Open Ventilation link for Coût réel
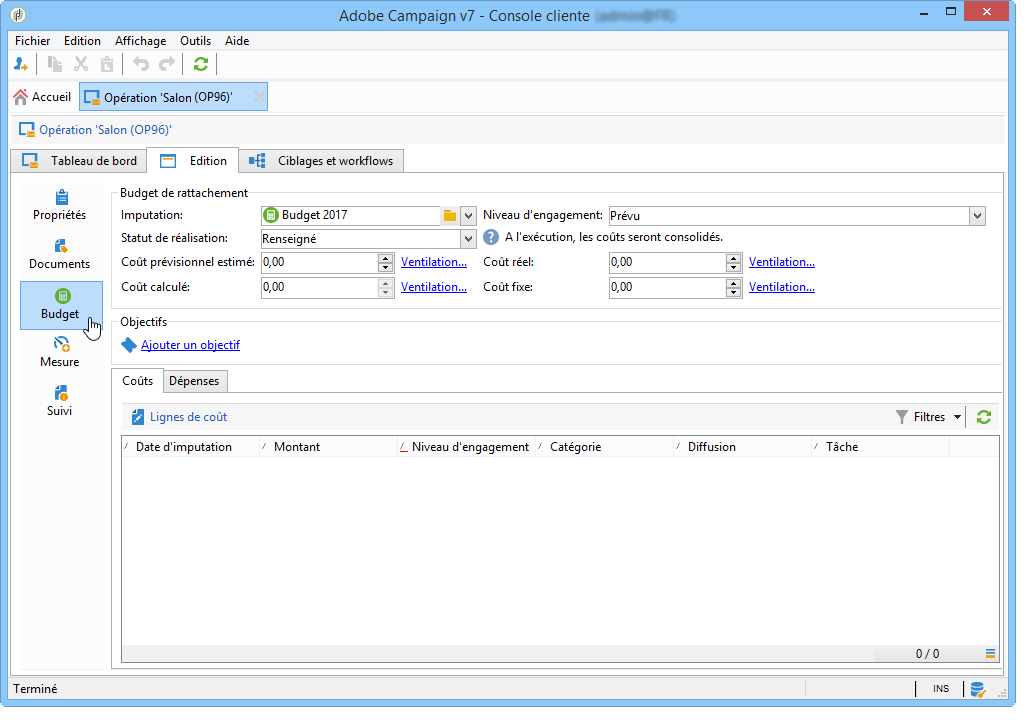Image resolution: width=1031 pixels, height=722 pixels. coord(782,262)
